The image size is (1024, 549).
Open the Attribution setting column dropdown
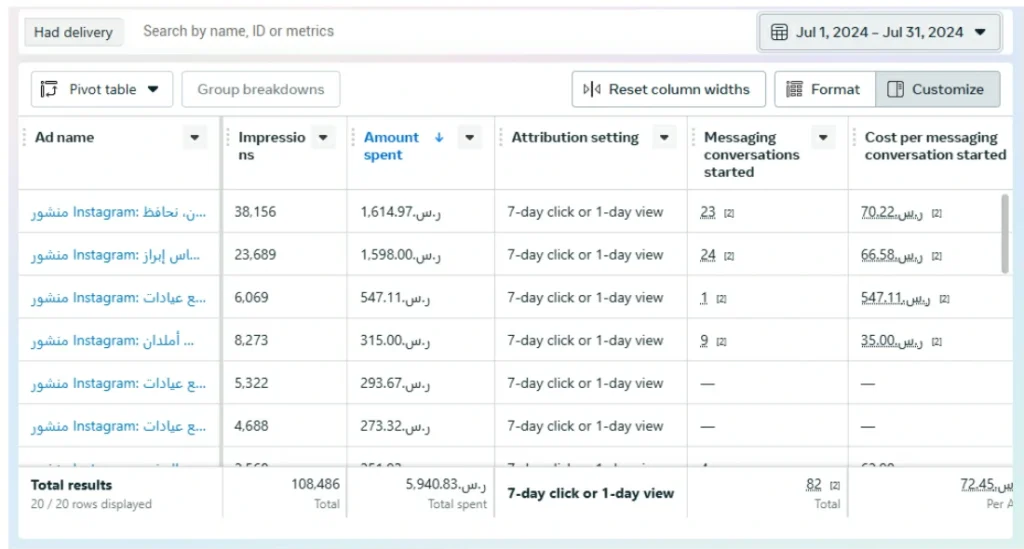pos(664,137)
